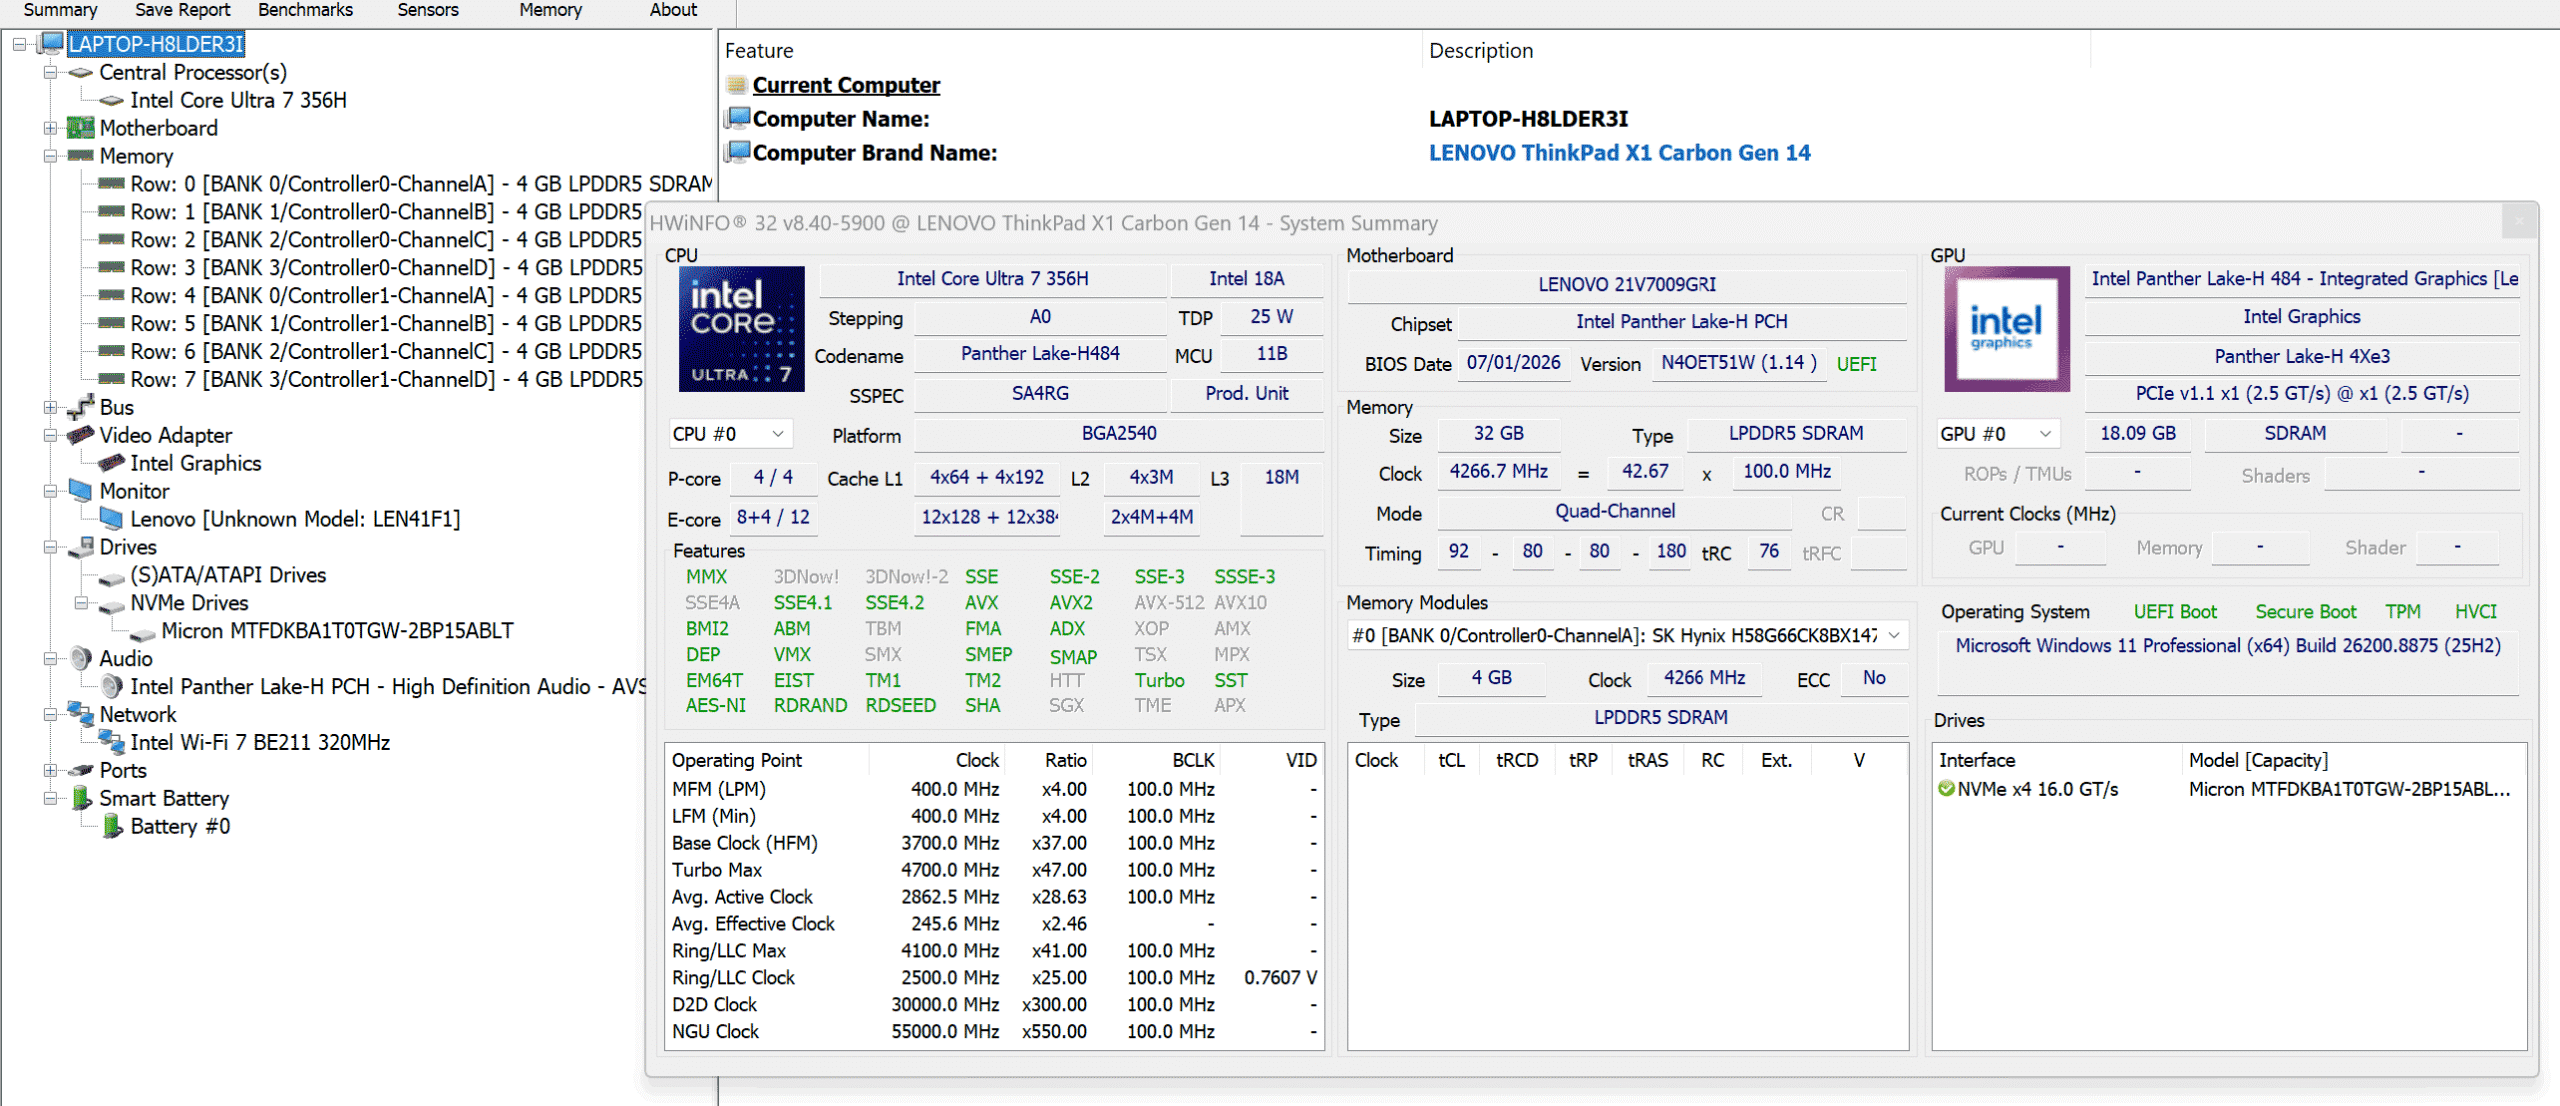Screen dimensions: 2560x1106
Task: Open the Benchmarks menu
Action: [x=305, y=10]
